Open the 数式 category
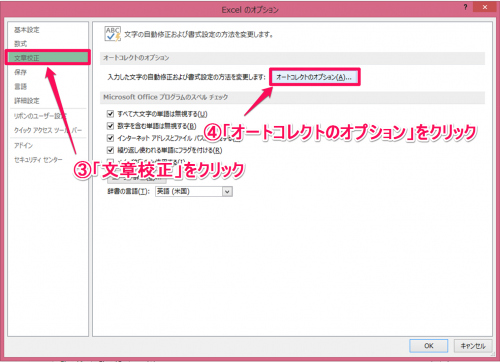 coord(21,44)
